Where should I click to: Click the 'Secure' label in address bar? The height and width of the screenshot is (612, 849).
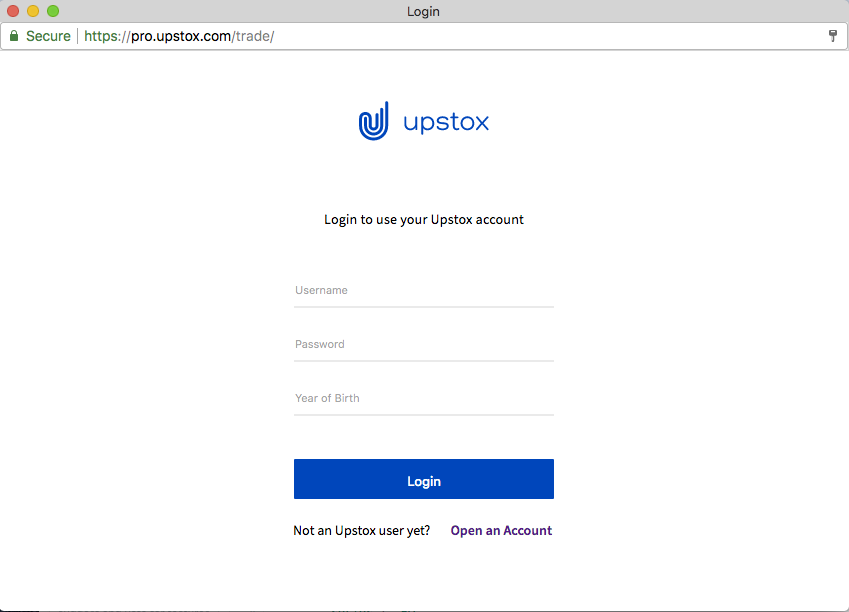pos(48,36)
